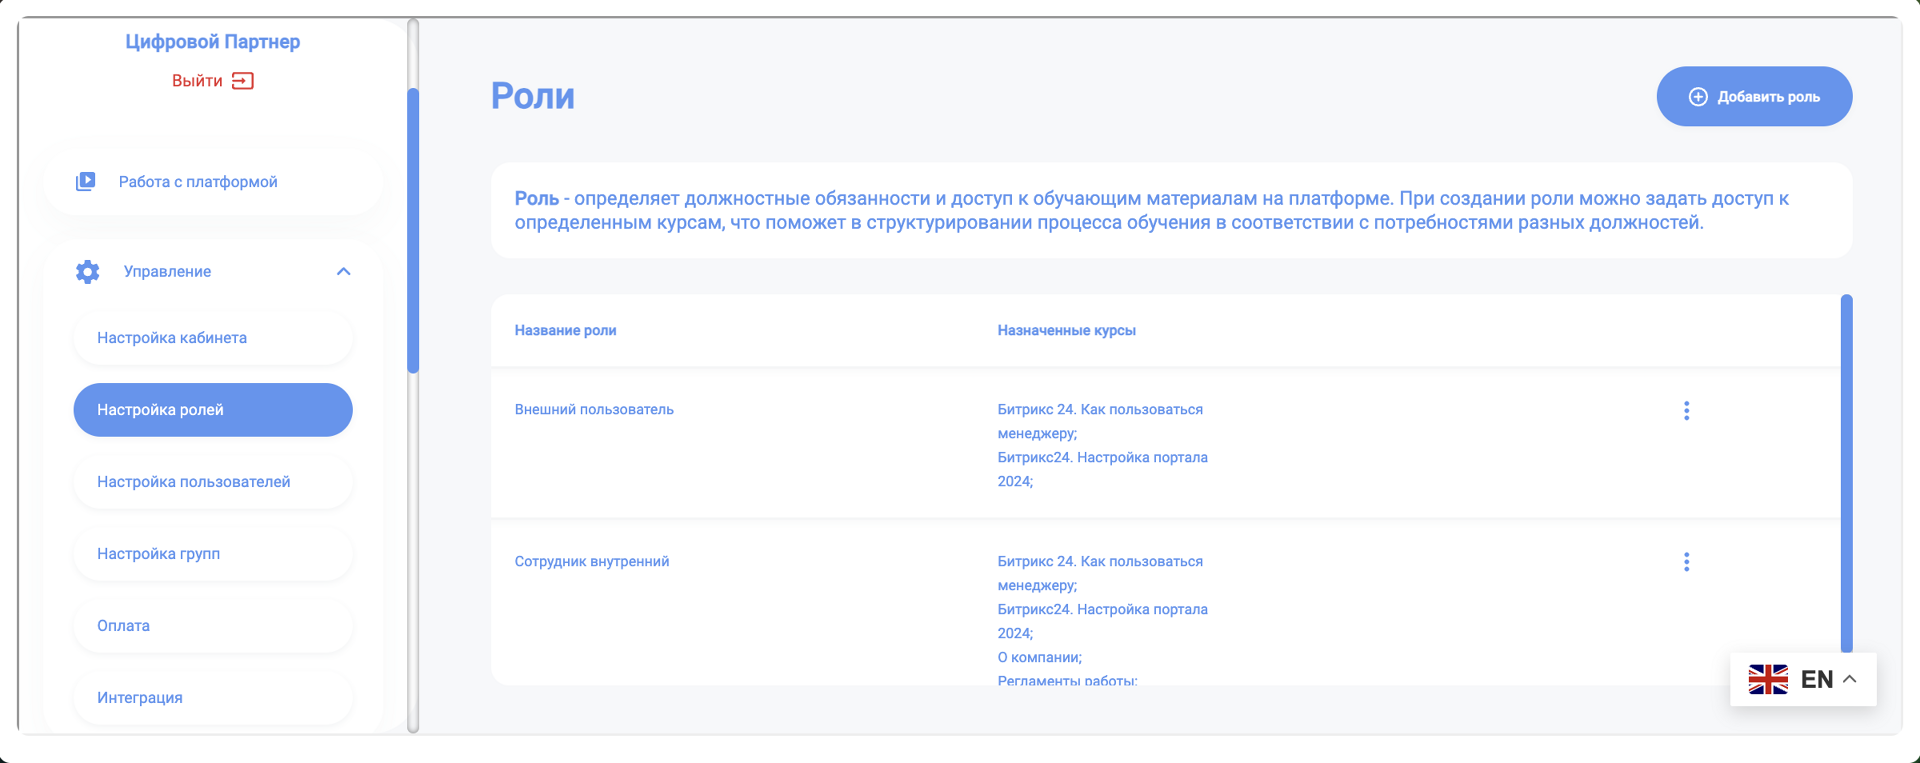1920x763 pixels.
Task: Click the Цифровой Партнер title link
Action: pyautogui.click(x=212, y=42)
